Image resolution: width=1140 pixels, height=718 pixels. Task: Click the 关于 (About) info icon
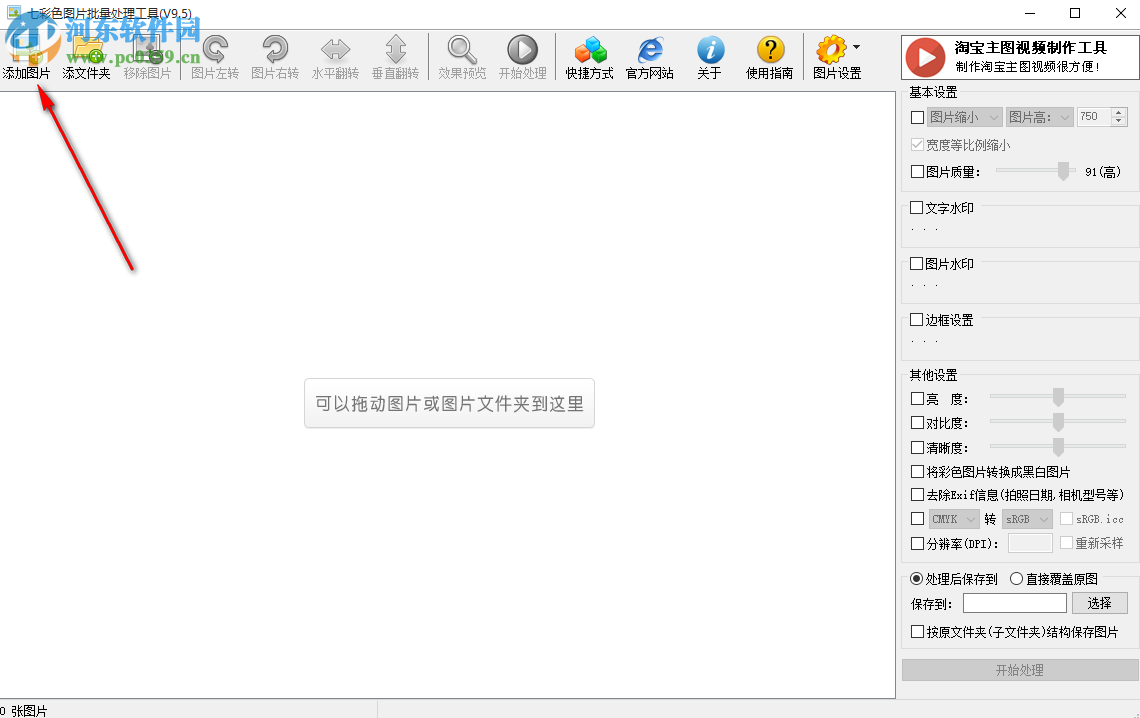pyautogui.click(x=710, y=50)
